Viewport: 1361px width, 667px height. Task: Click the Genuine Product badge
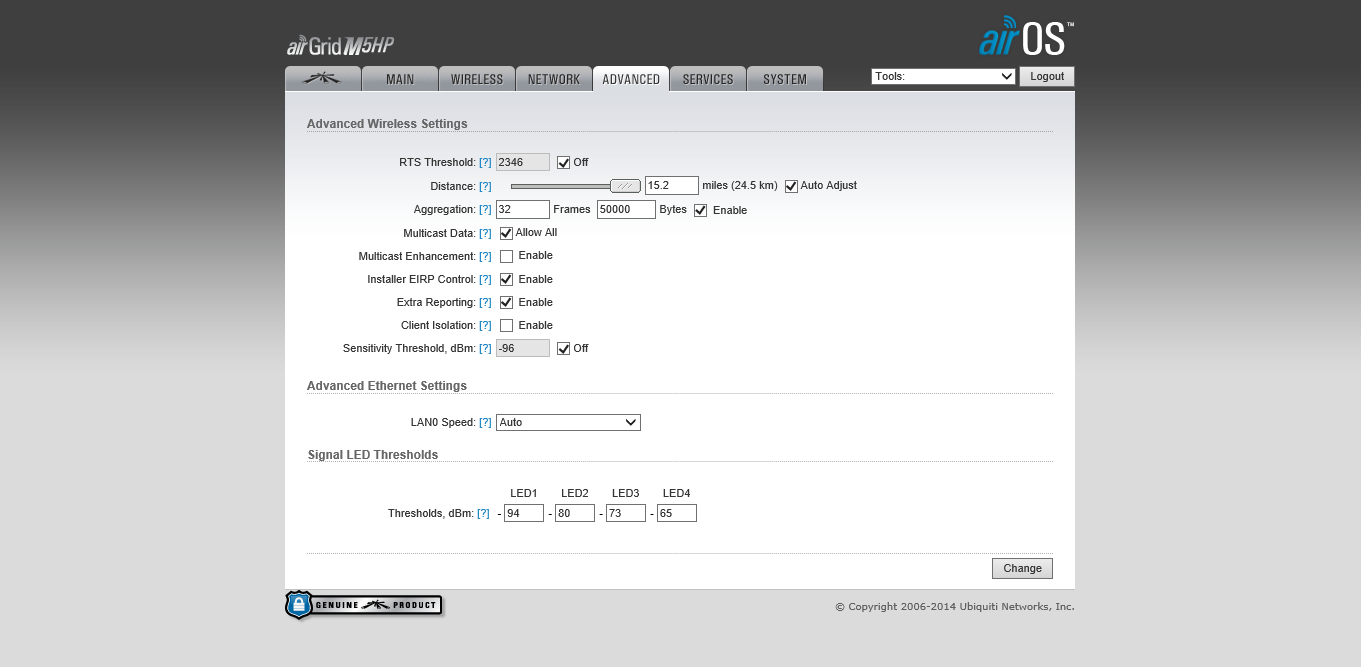pos(363,605)
